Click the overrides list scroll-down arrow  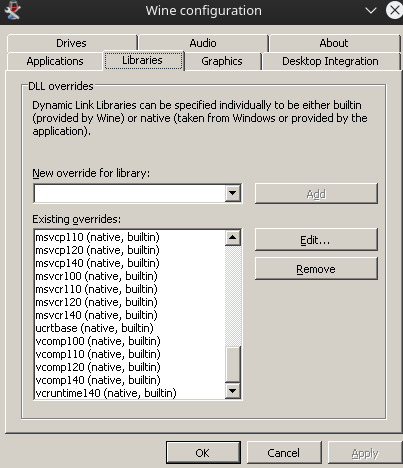233,390
